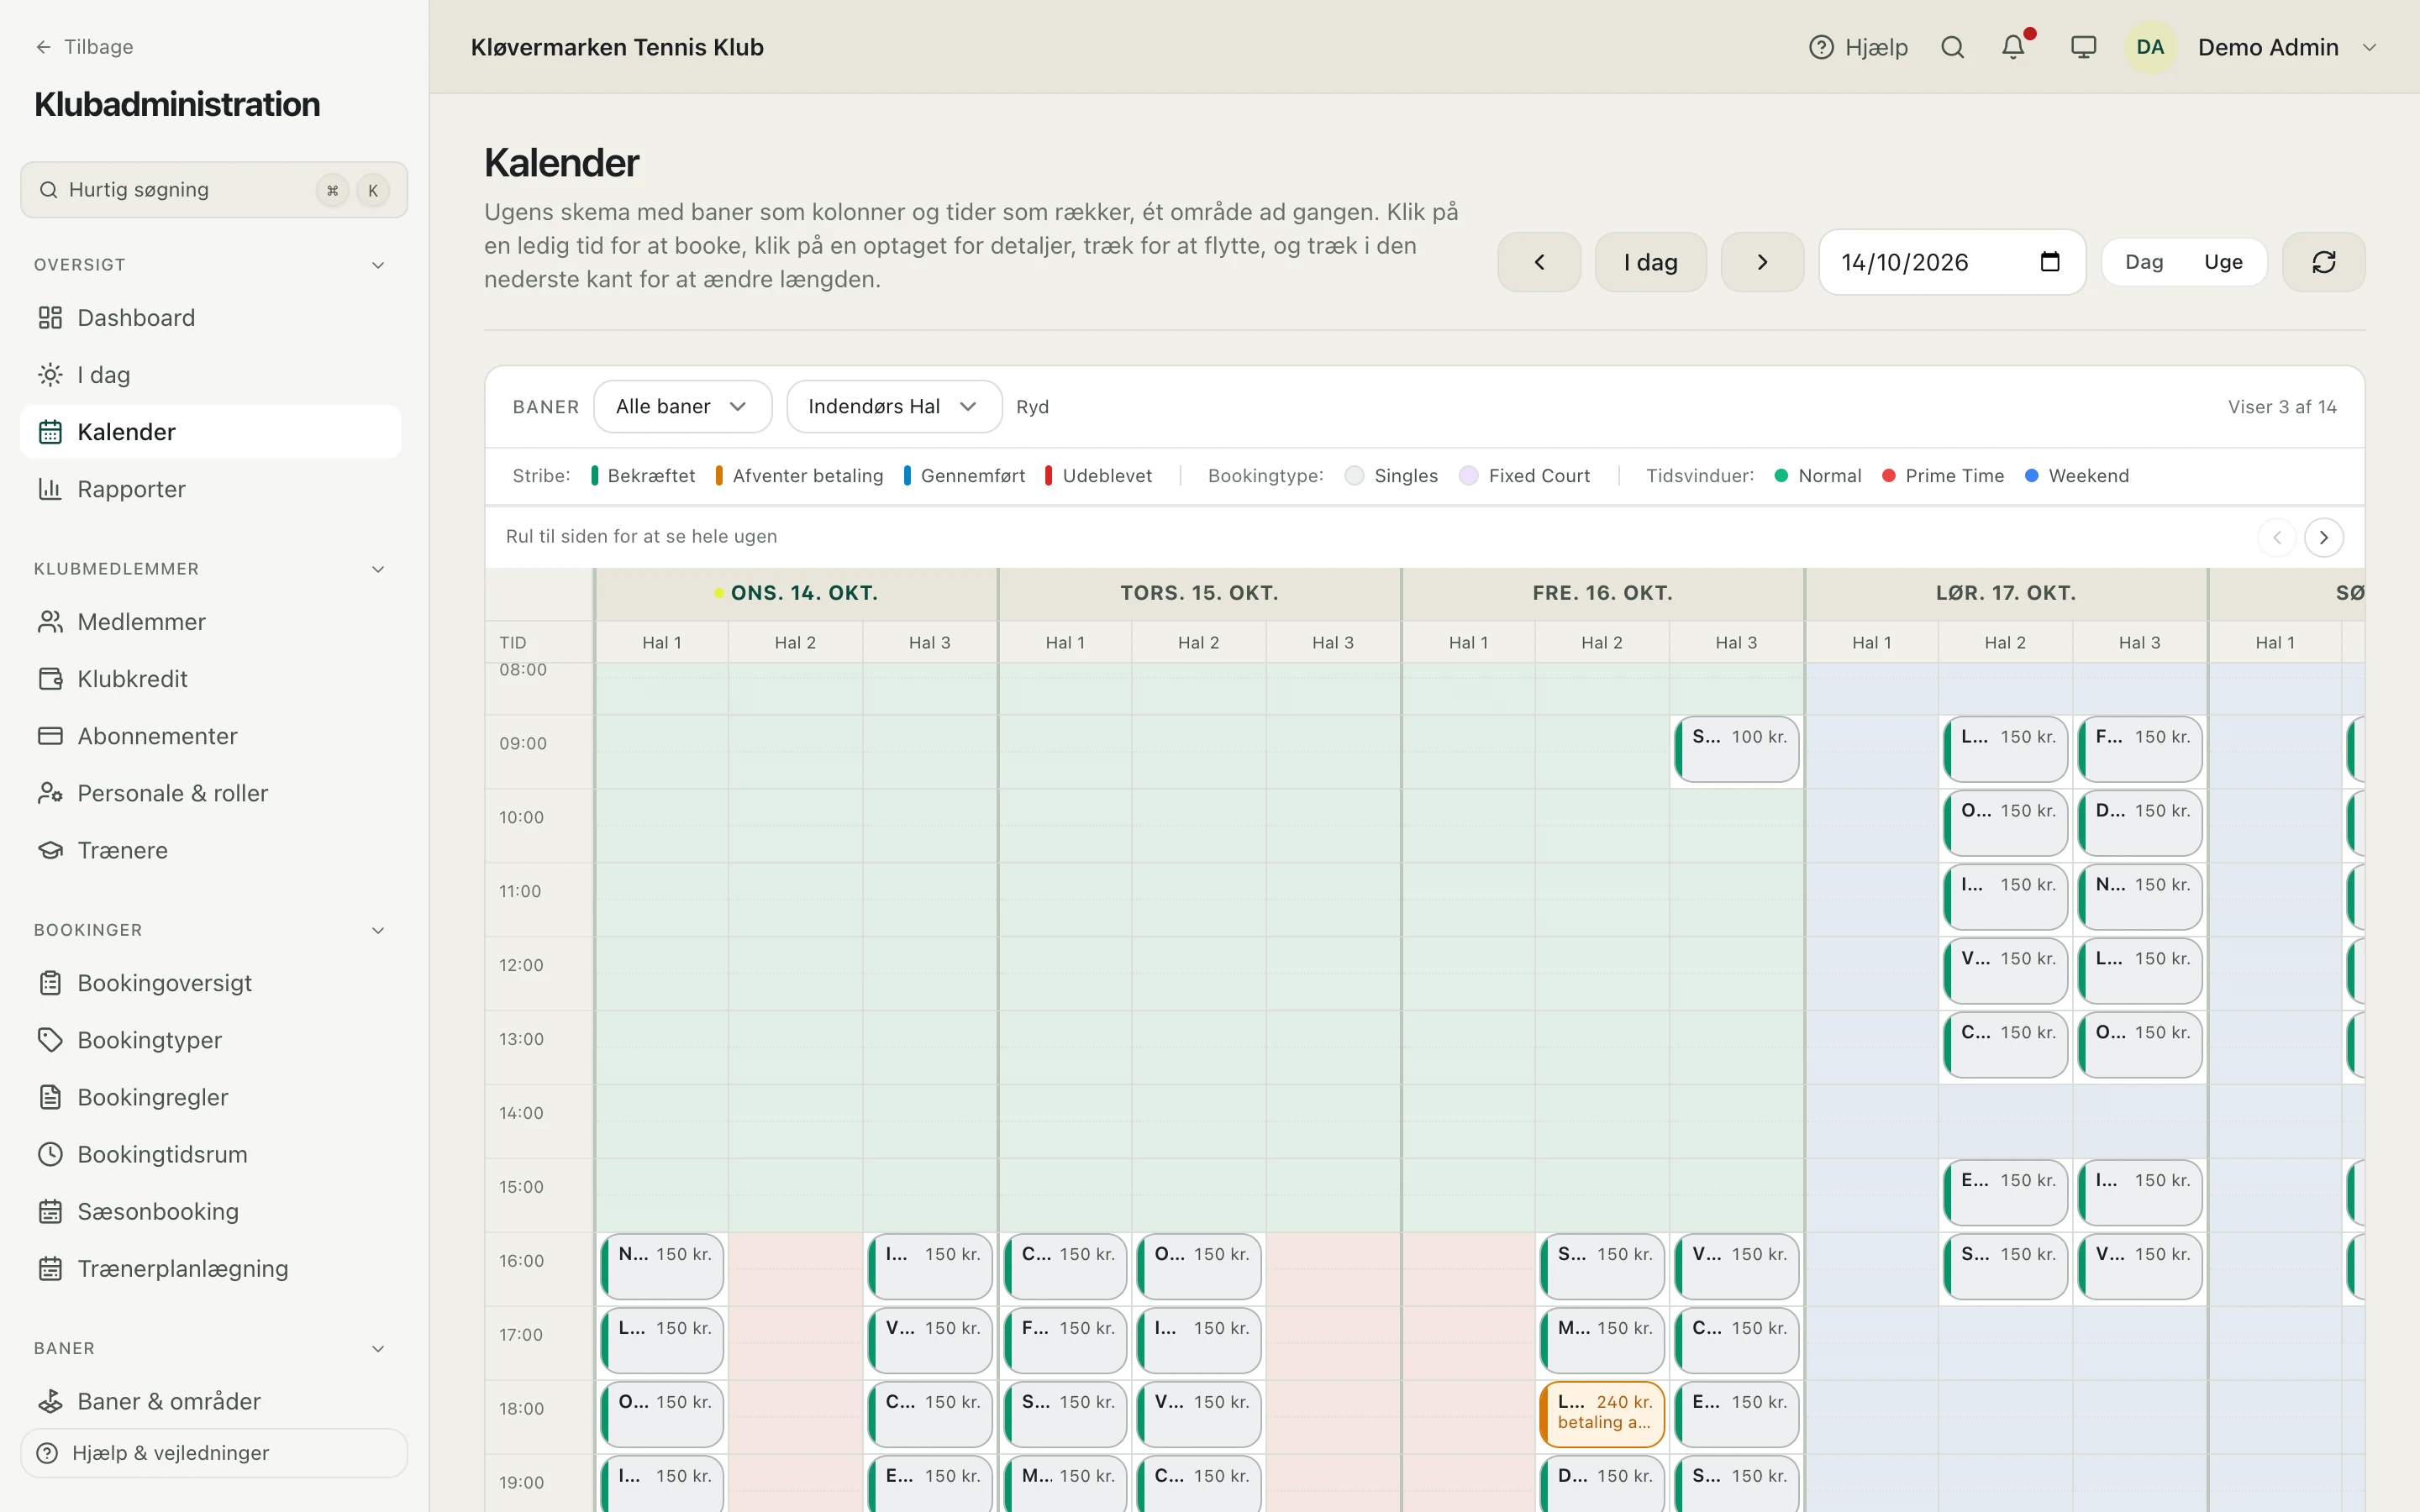Focus the Hurtig søgning search field
This screenshot has height=1512, width=2420.
pos(213,190)
